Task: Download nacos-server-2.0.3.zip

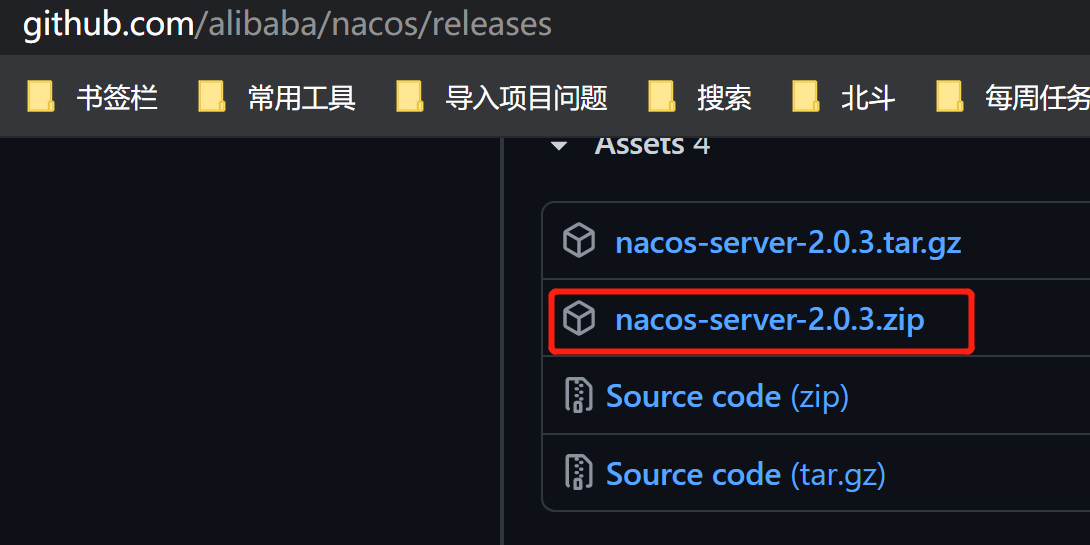Action: point(770,320)
